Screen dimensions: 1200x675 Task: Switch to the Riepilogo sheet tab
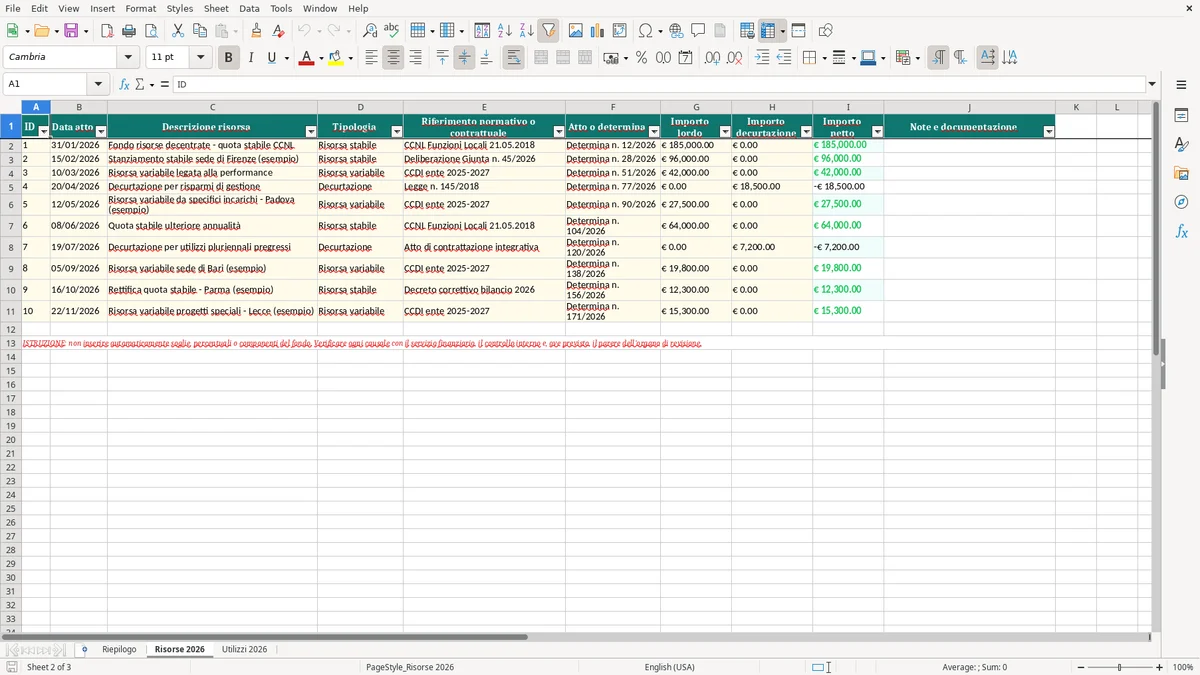[x=119, y=650]
